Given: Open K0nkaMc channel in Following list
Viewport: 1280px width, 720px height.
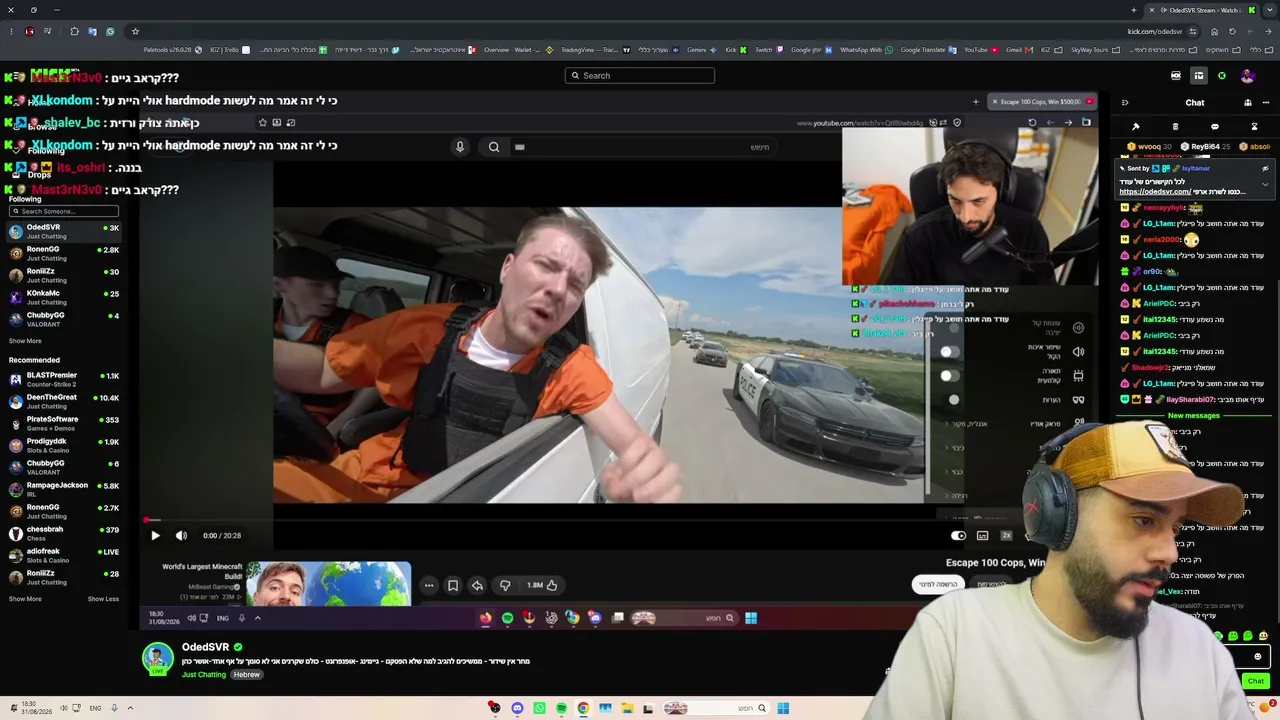Looking at the screenshot, I should point(64,297).
